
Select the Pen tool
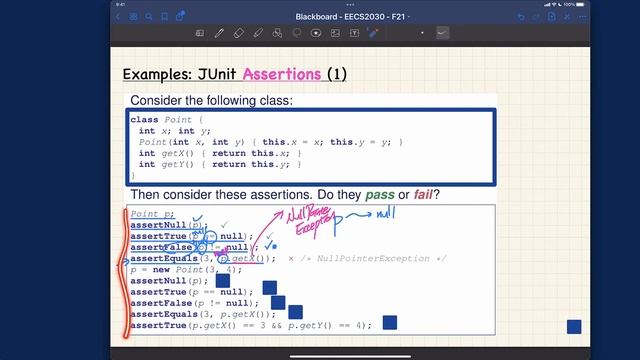(219, 33)
